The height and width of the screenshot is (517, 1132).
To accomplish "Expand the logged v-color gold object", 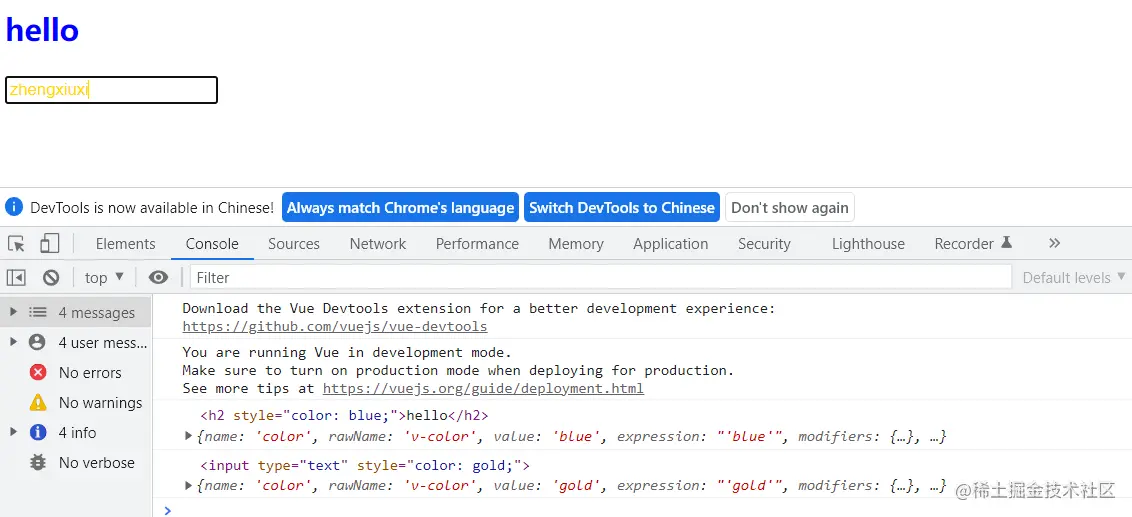I will tap(189, 486).
